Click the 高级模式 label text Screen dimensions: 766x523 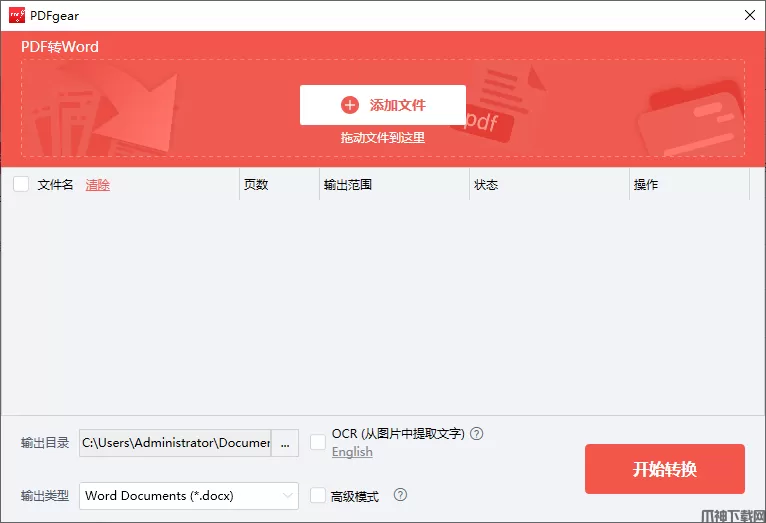[355, 496]
